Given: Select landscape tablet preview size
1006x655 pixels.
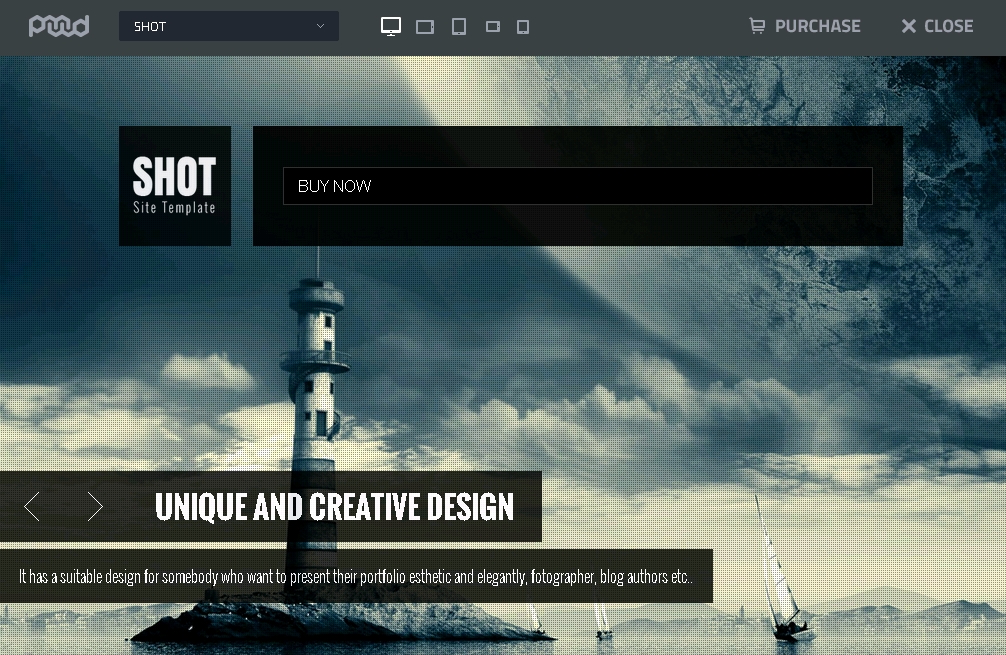Looking at the screenshot, I should coord(425,27).
